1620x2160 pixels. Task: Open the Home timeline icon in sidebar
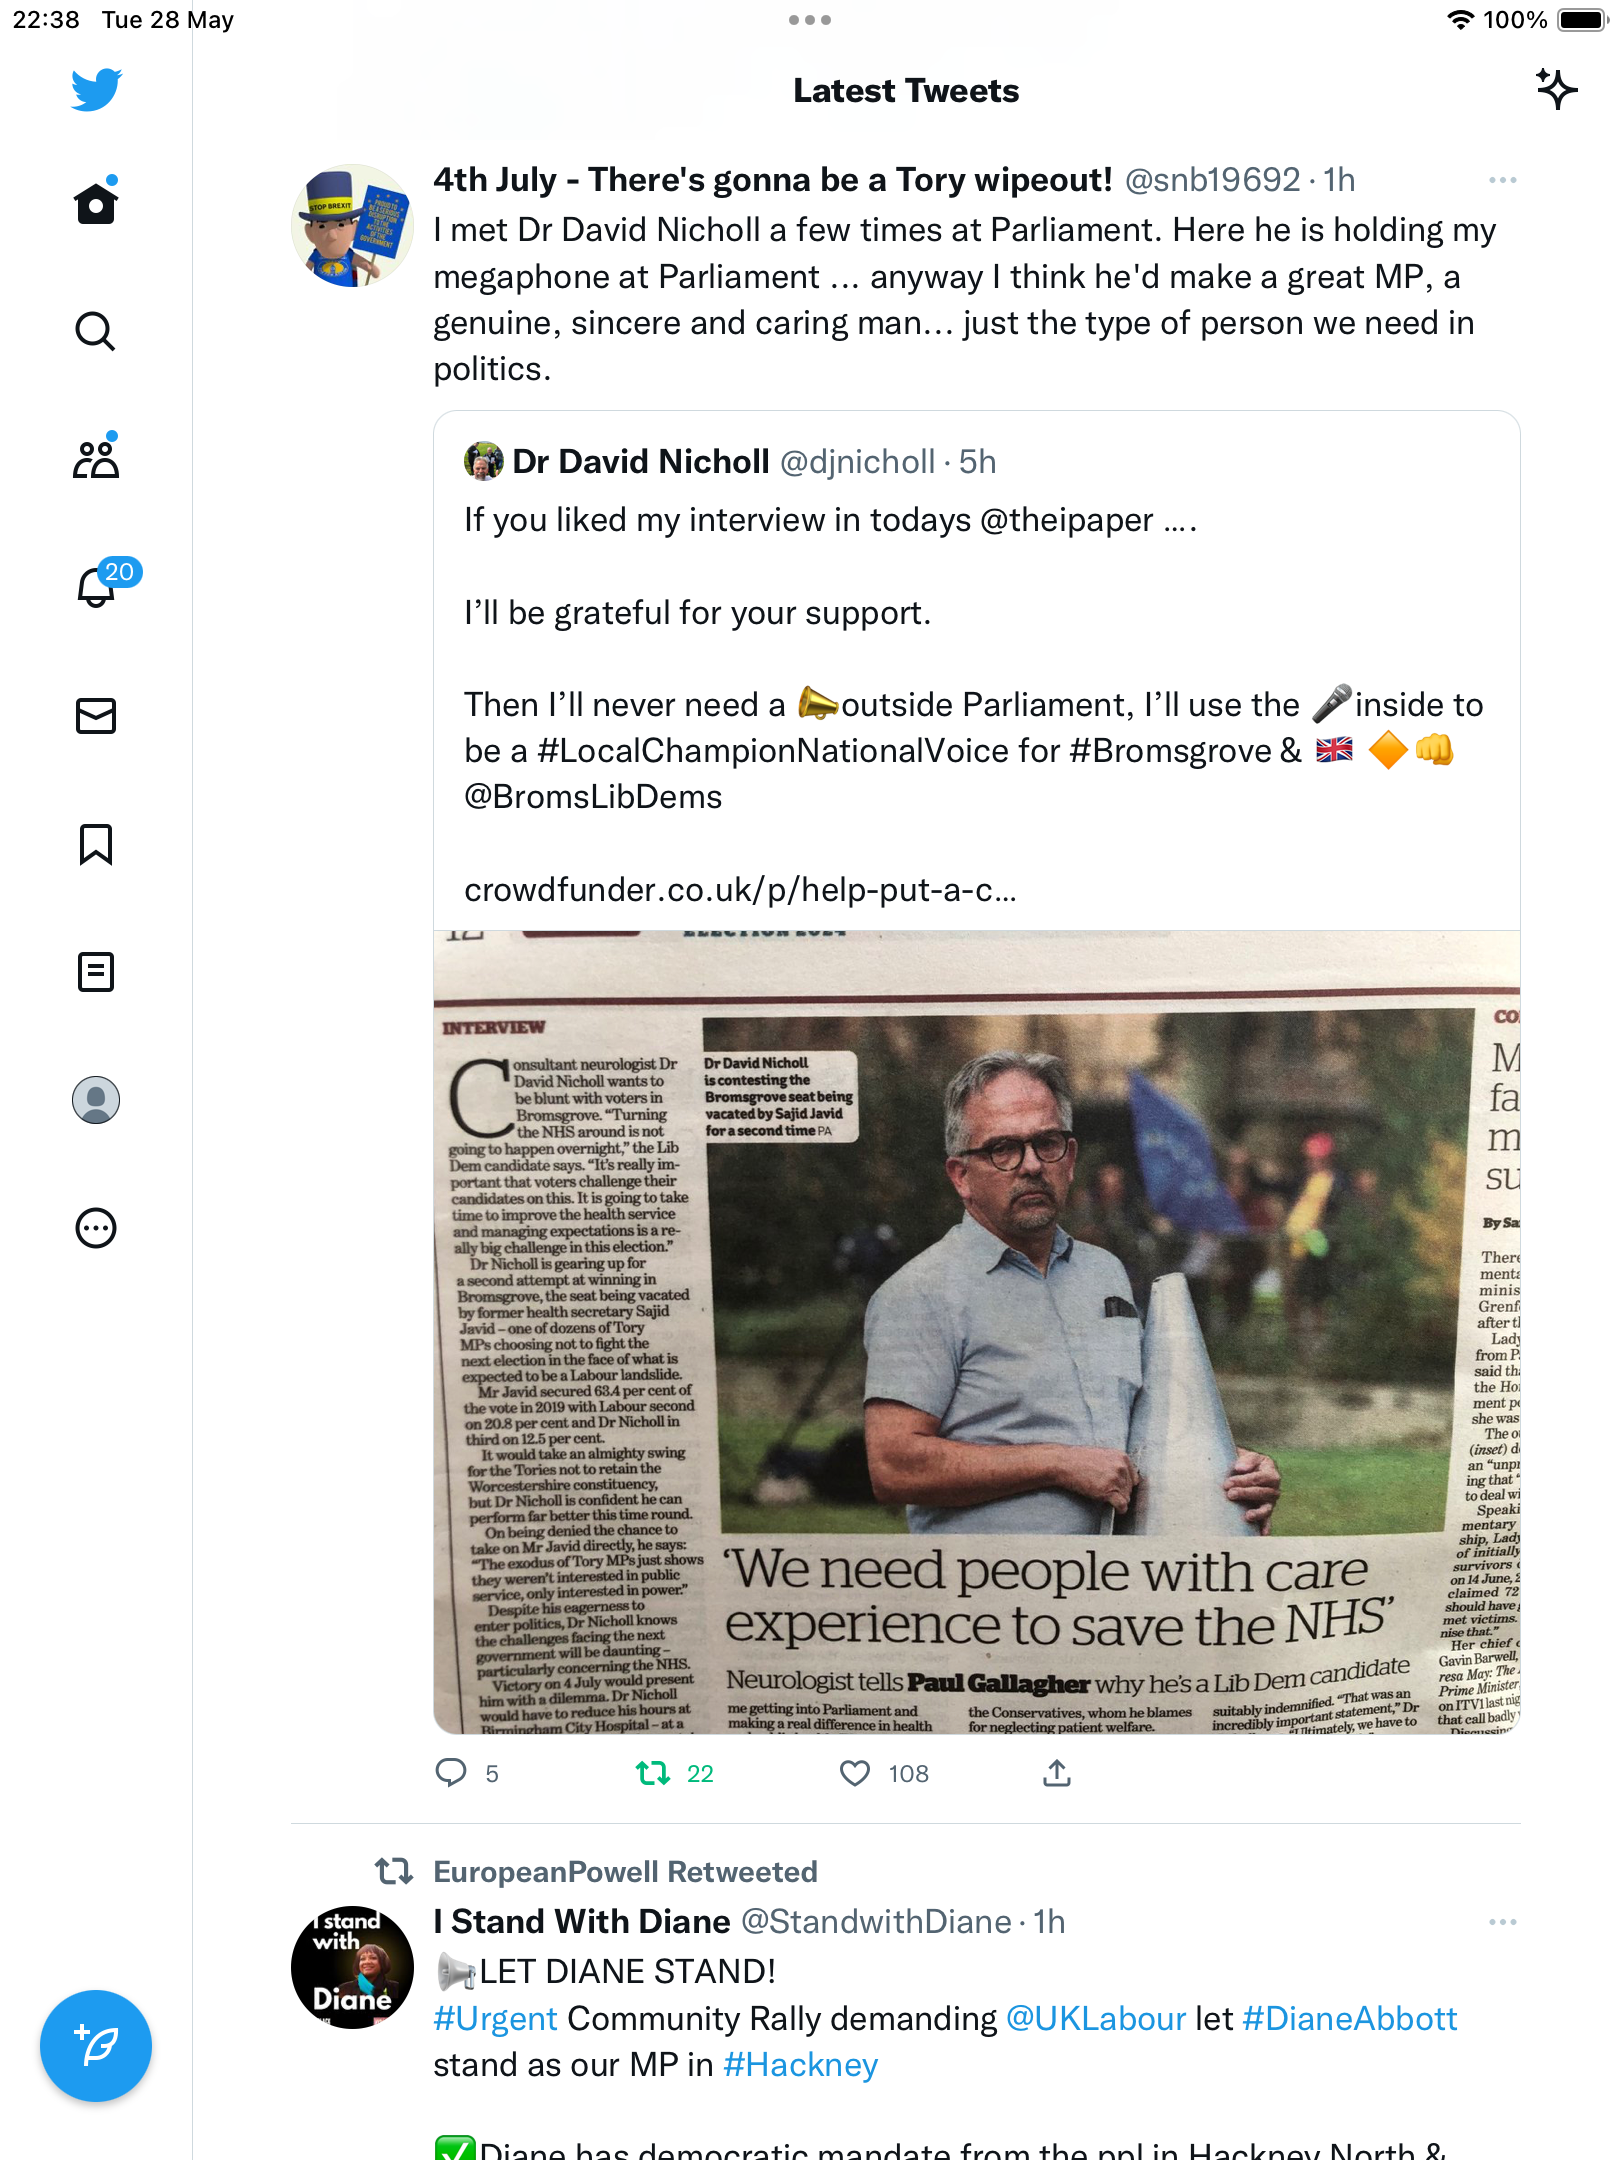(96, 202)
